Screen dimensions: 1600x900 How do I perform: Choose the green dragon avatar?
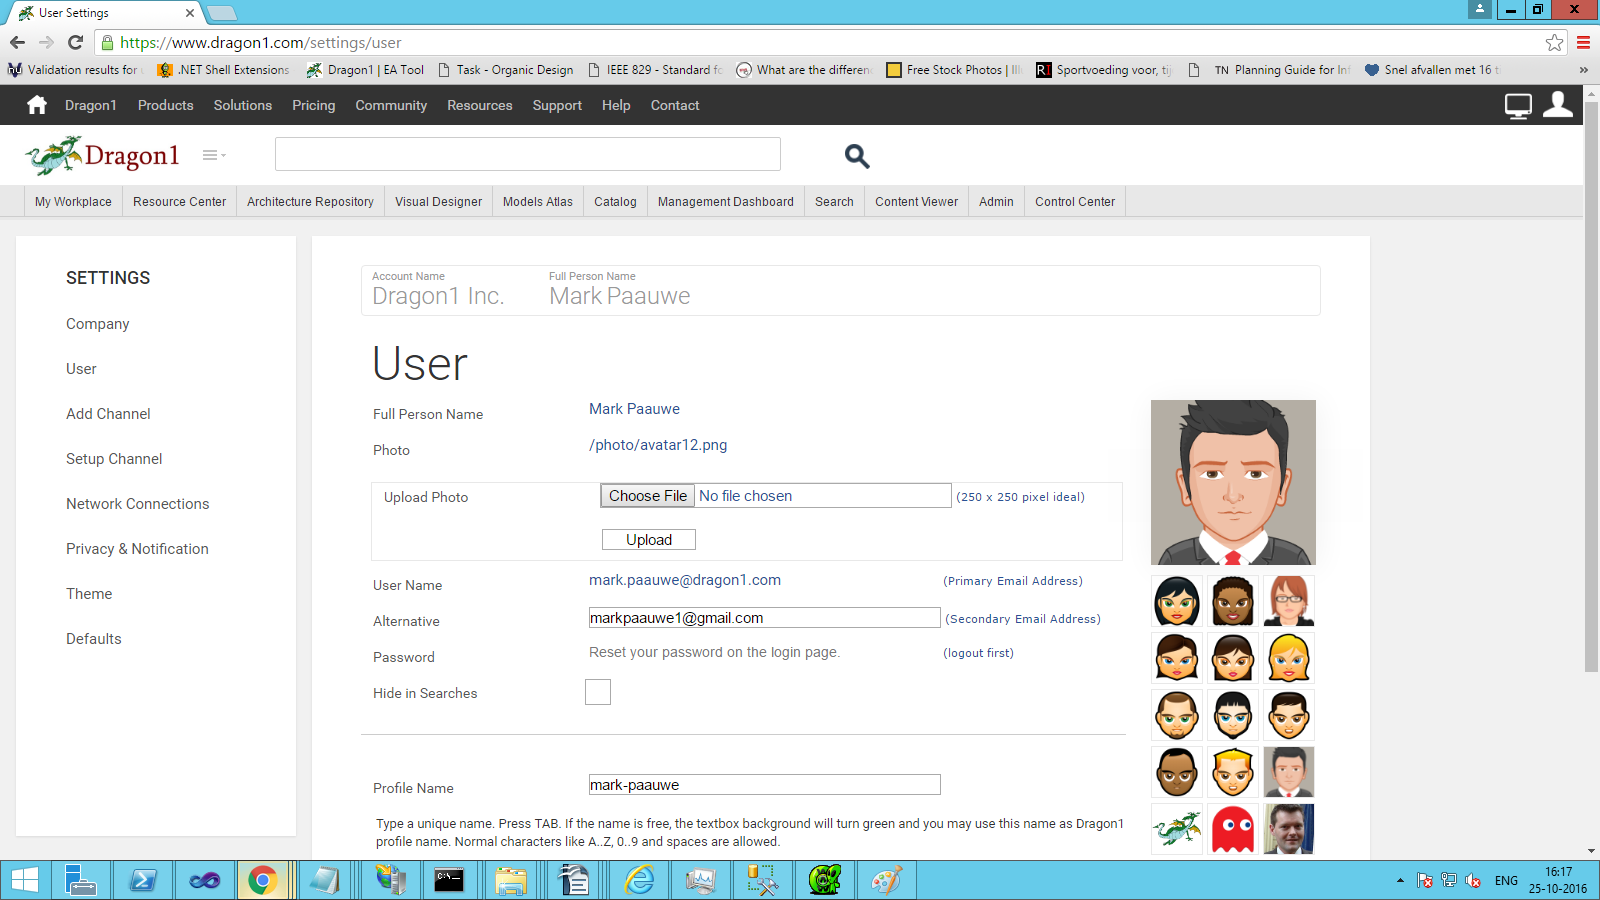(x=1177, y=828)
